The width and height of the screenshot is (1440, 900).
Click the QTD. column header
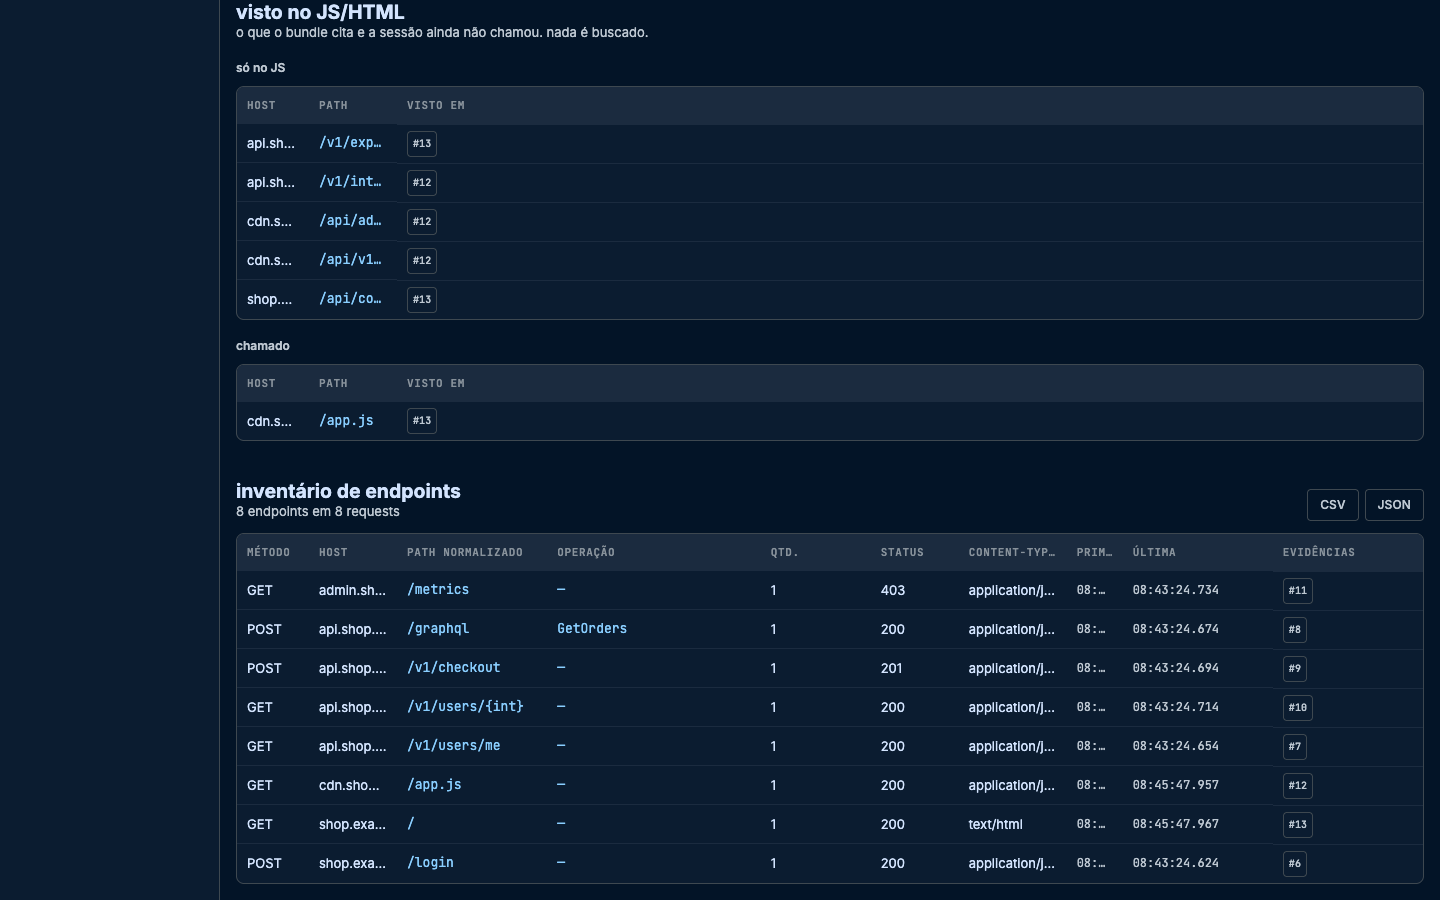[785, 553]
